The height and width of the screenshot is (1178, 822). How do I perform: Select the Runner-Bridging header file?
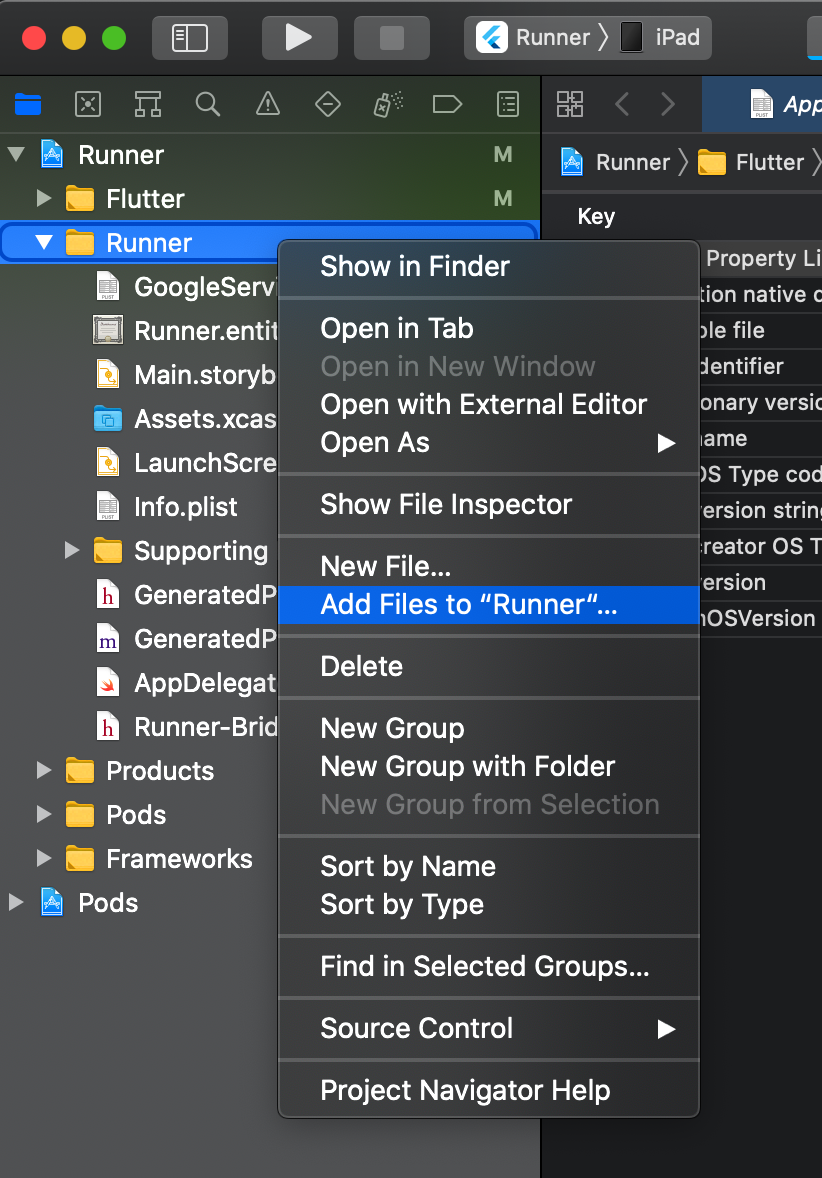click(x=186, y=726)
